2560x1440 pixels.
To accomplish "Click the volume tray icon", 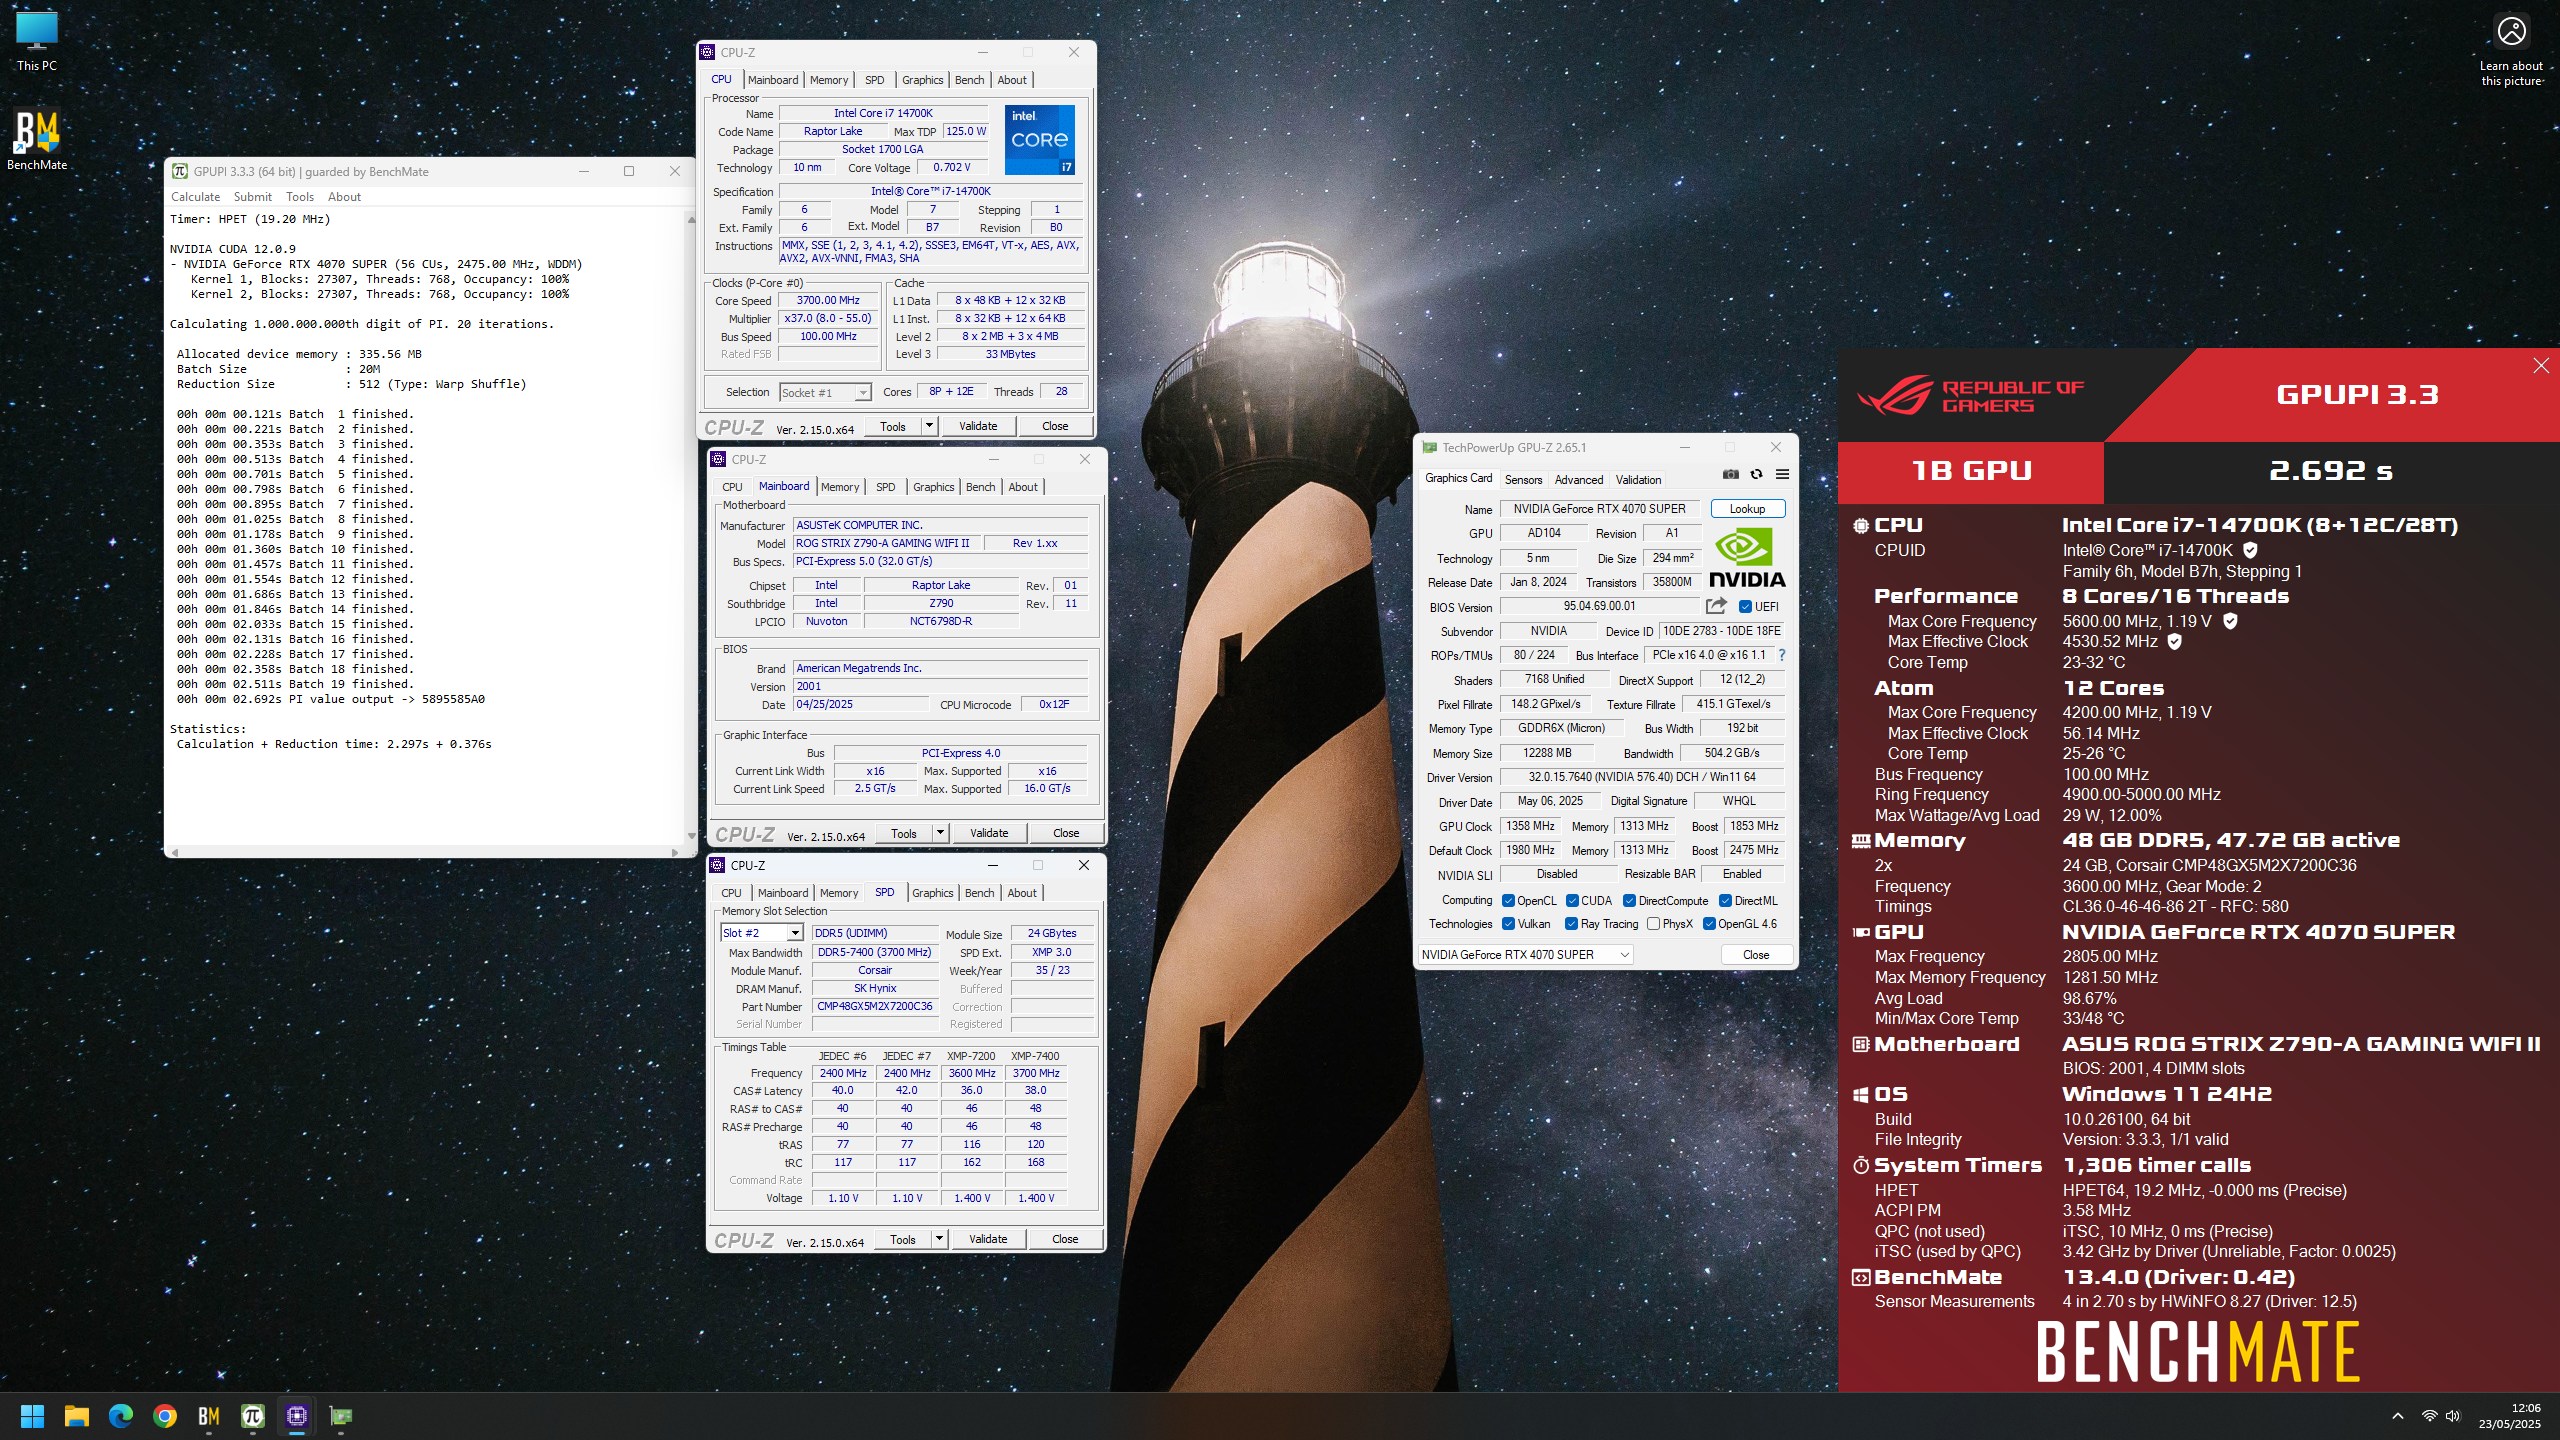I will tap(2453, 1416).
